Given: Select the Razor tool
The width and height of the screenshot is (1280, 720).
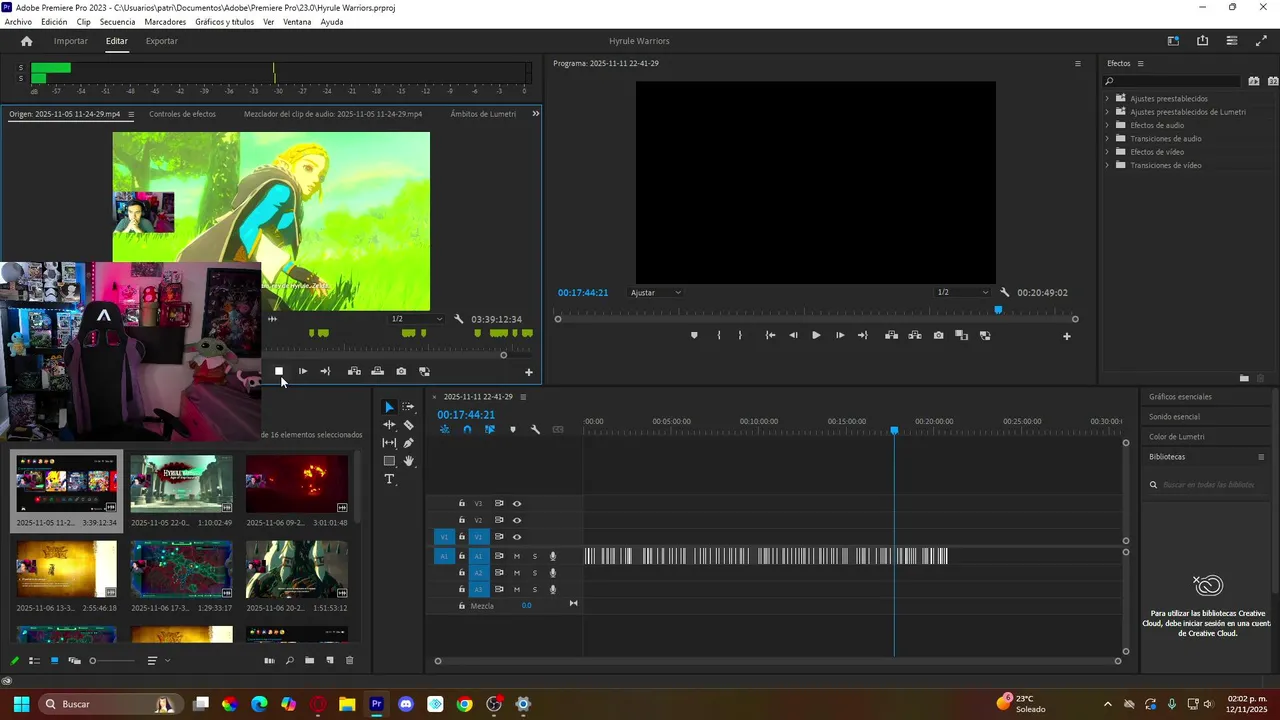Looking at the screenshot, I should pyautogui.click(x=408, y=425).
